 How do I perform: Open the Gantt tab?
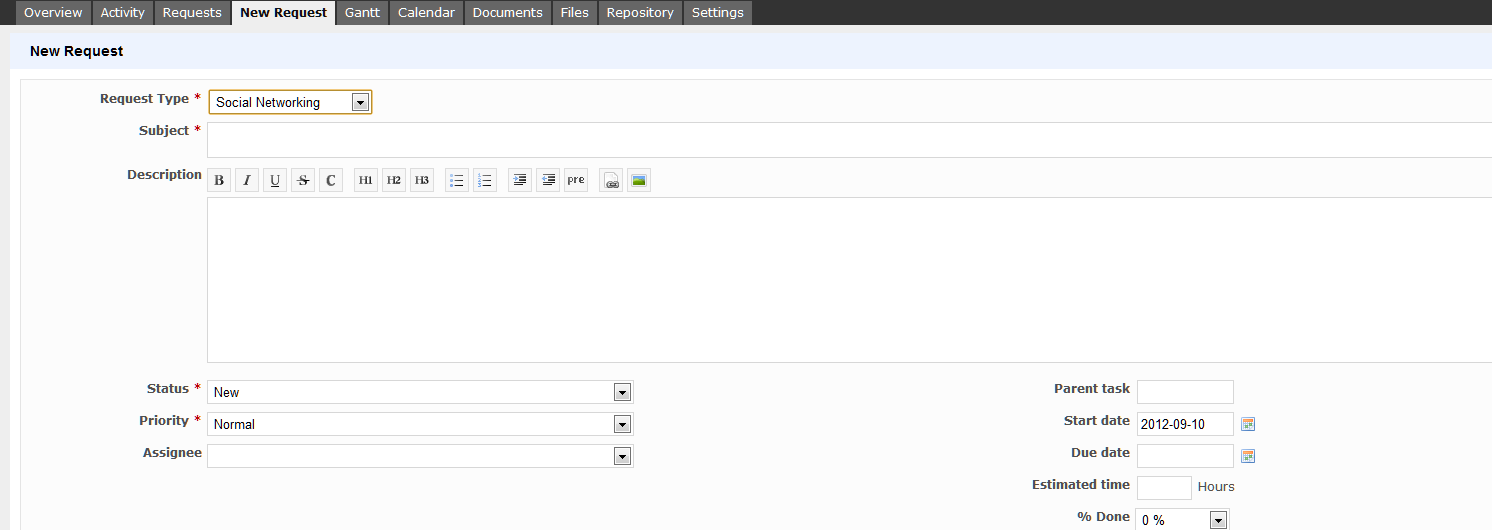click(362, 13)
